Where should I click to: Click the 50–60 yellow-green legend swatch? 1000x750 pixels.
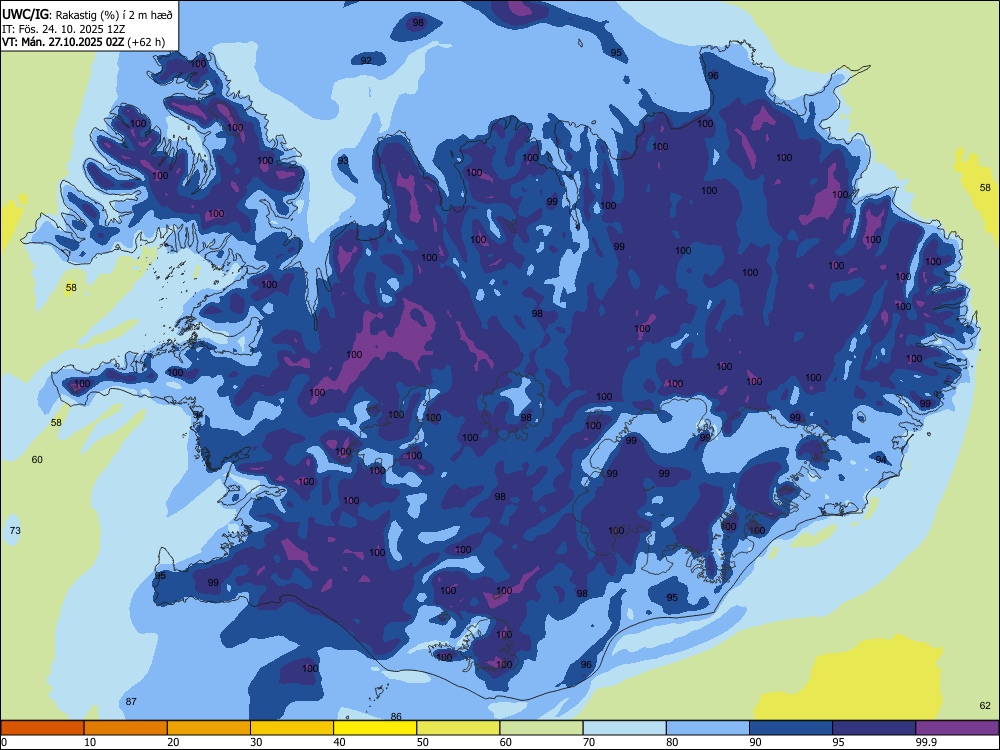click(458, 728)
